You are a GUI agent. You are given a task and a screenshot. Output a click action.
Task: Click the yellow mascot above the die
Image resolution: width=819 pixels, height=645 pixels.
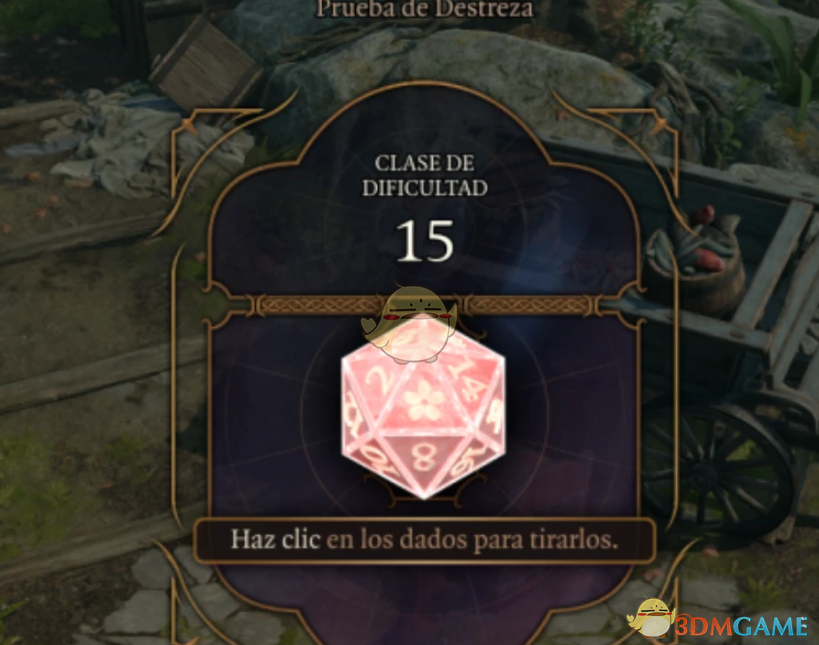[409, 325]
